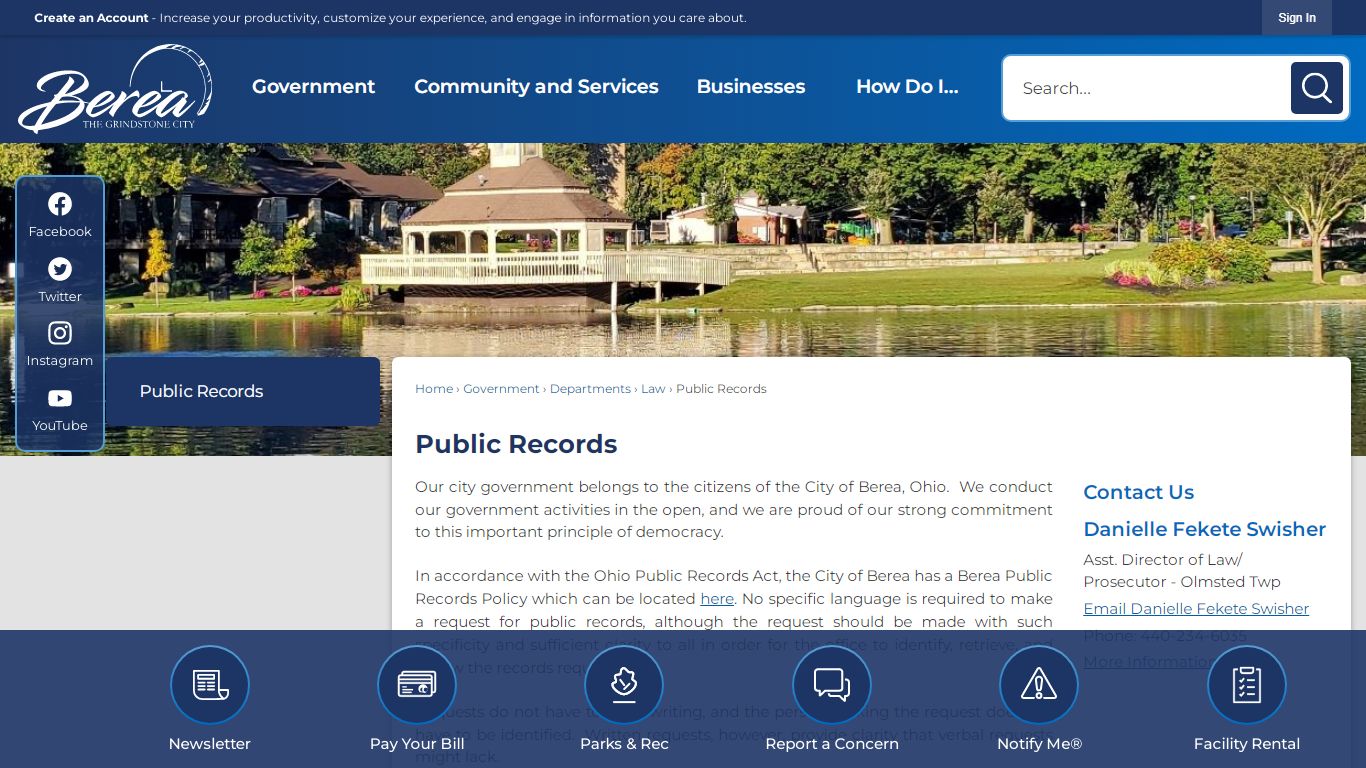Click the Facility Rental label text
Viewport: 1366px width, 768px height.
point(1247,744)
